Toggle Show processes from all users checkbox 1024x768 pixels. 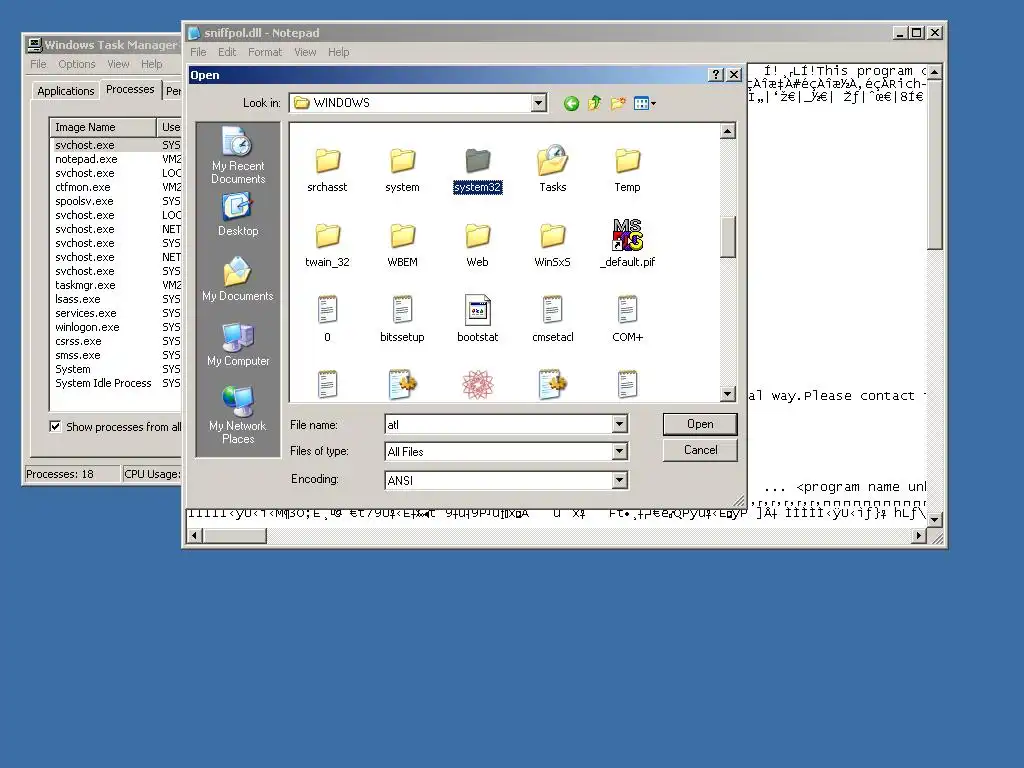(56, 426)
